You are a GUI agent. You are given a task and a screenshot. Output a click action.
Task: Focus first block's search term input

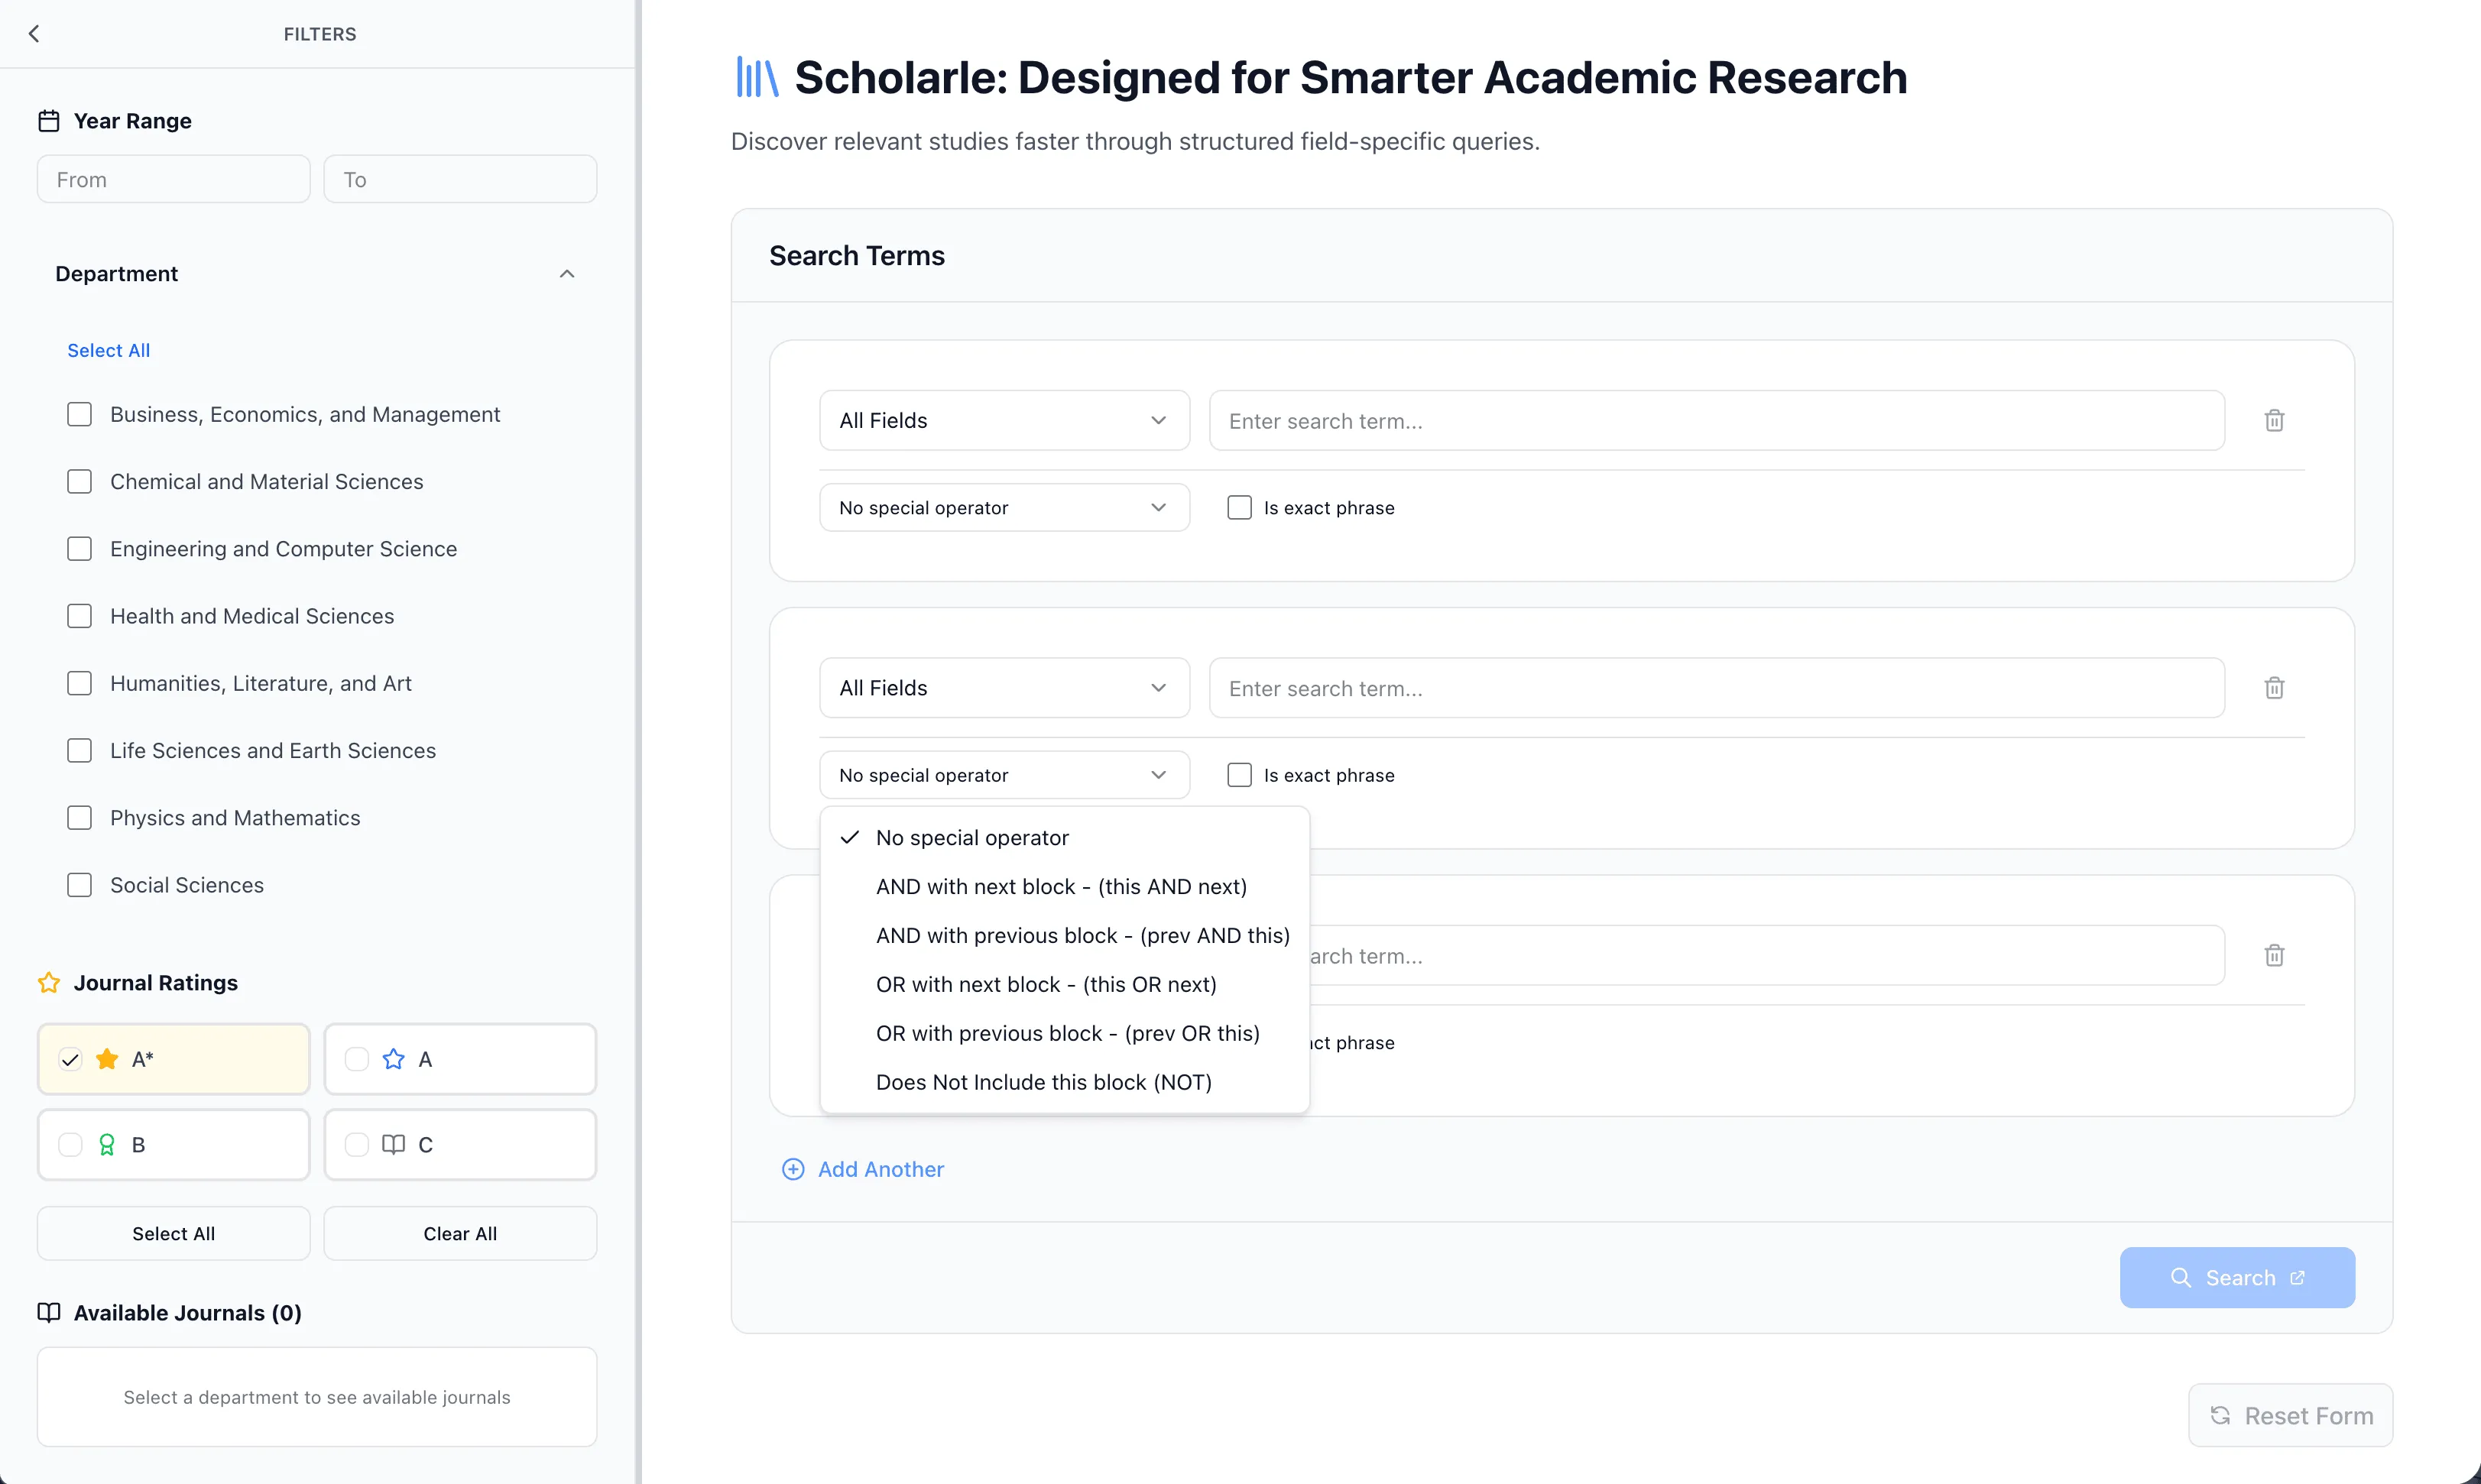click(1717, 421)
